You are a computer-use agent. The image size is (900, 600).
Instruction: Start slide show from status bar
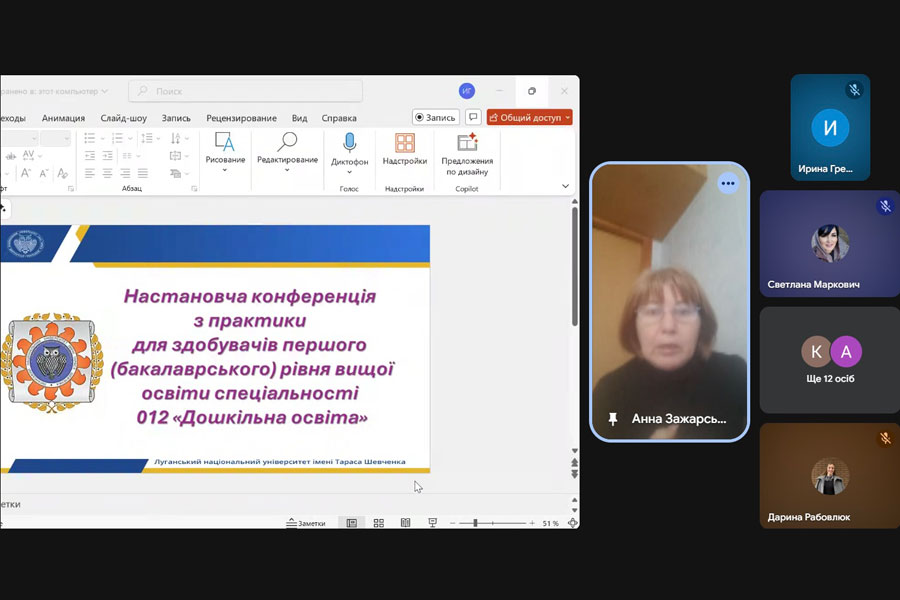[432, 522]
